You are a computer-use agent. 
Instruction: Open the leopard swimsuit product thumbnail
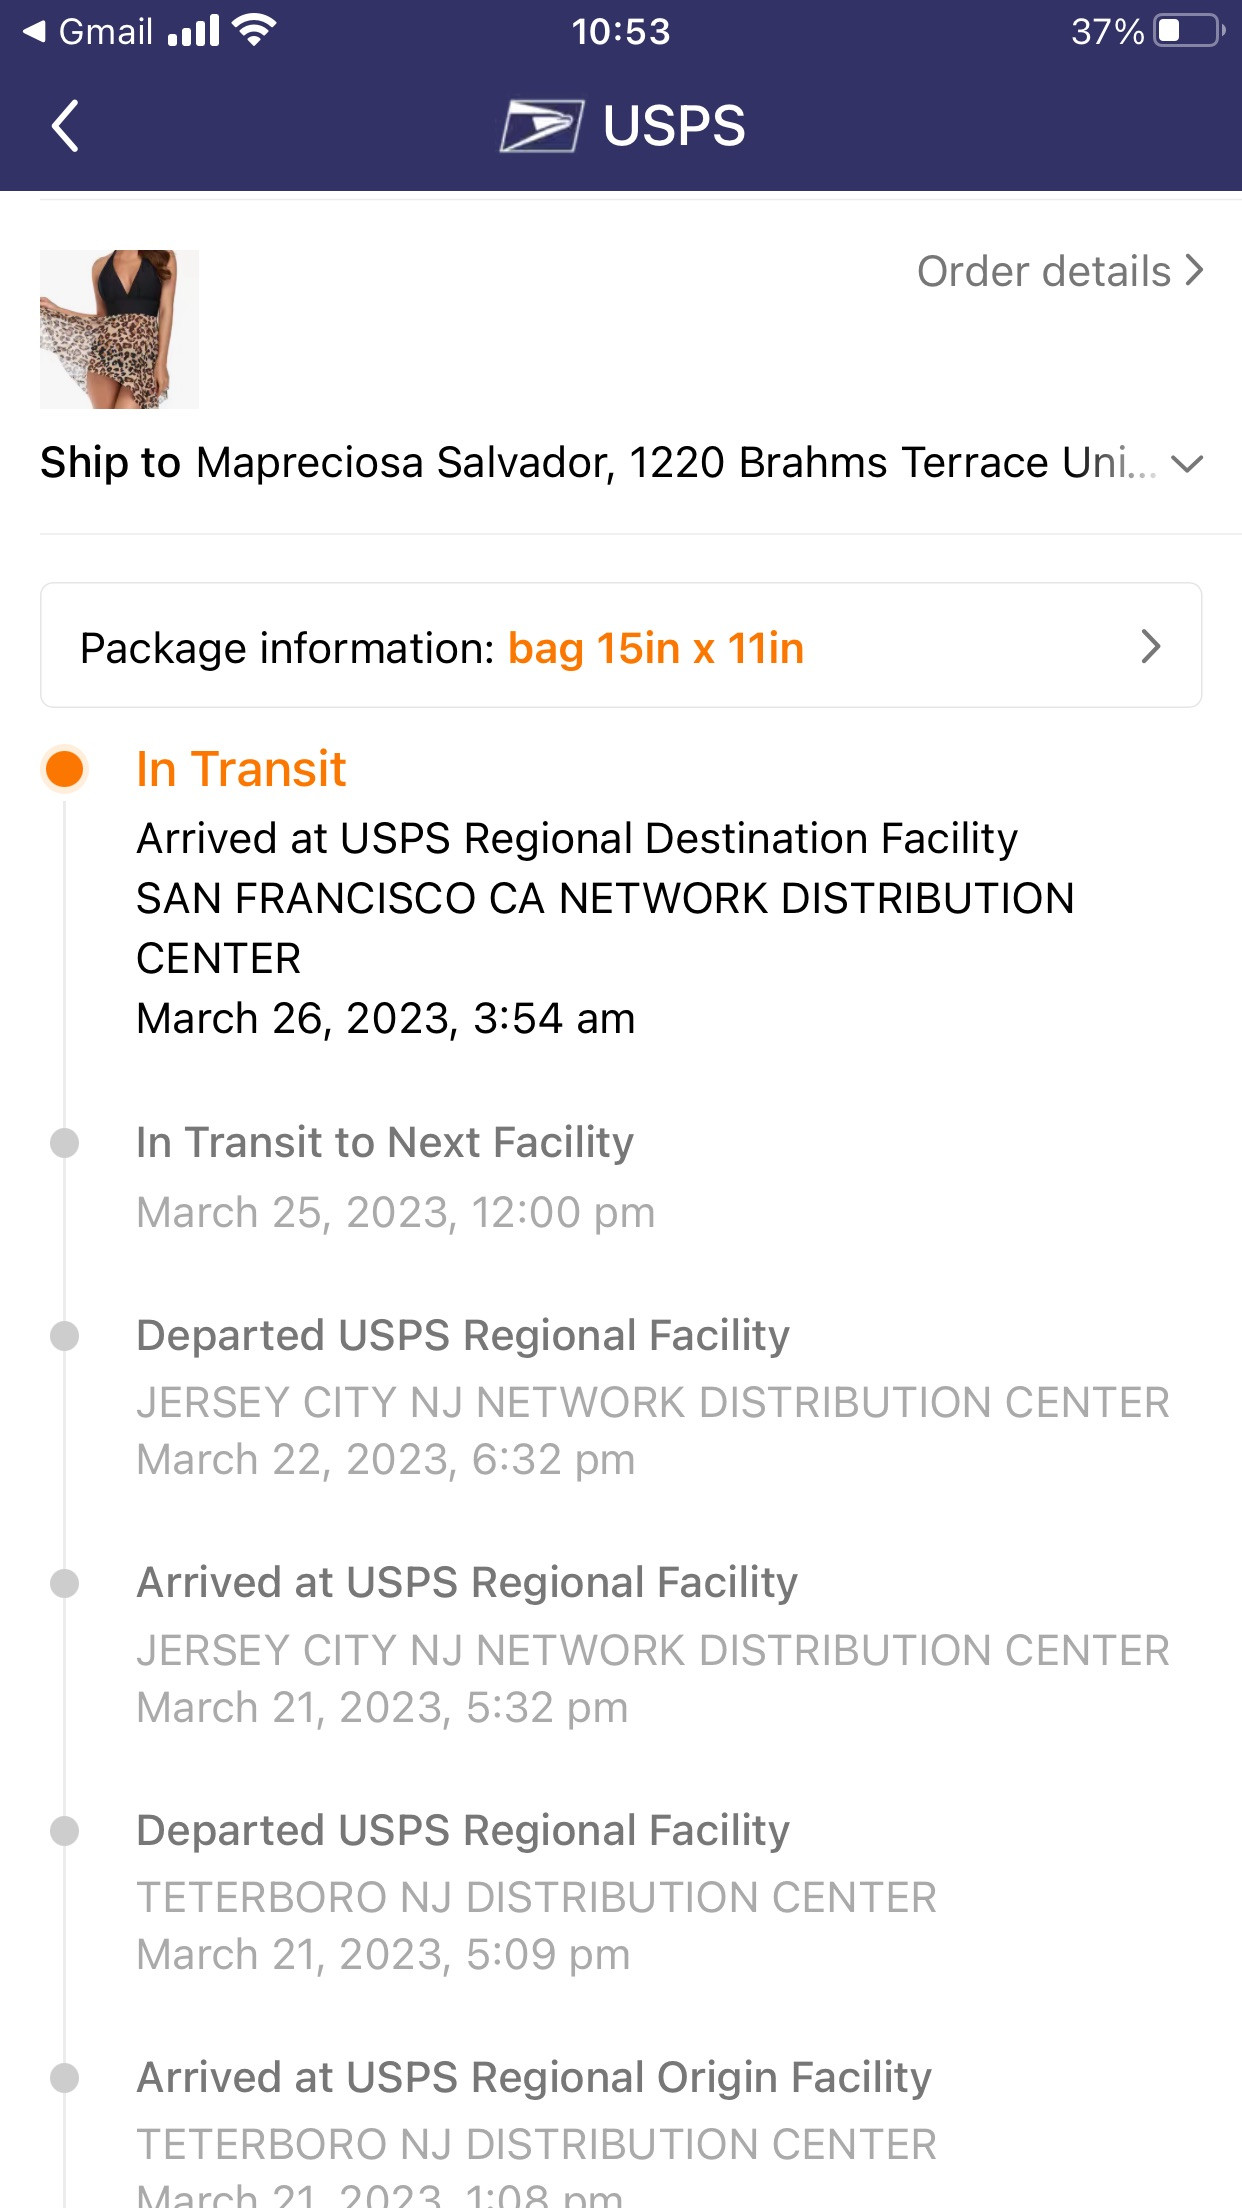click(119, 329)
